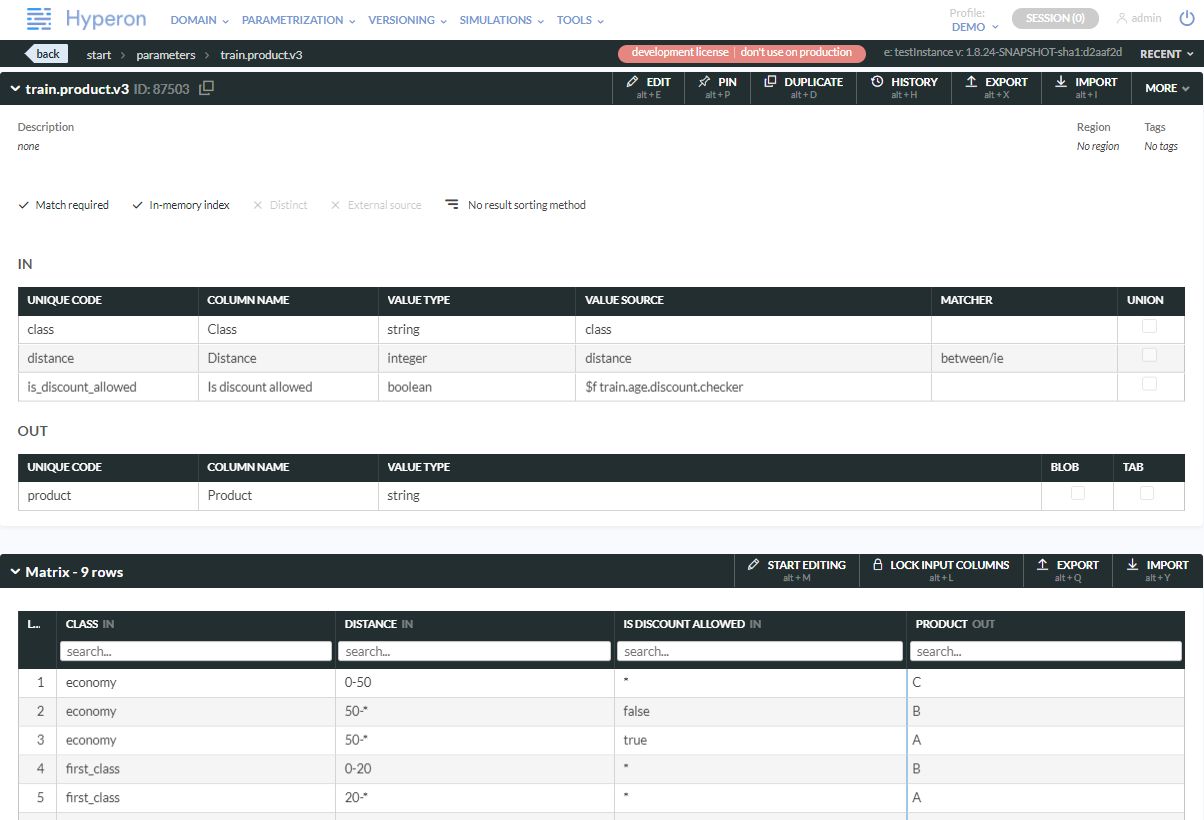Expand the MORE actions dropdown

click(1167, 88)
